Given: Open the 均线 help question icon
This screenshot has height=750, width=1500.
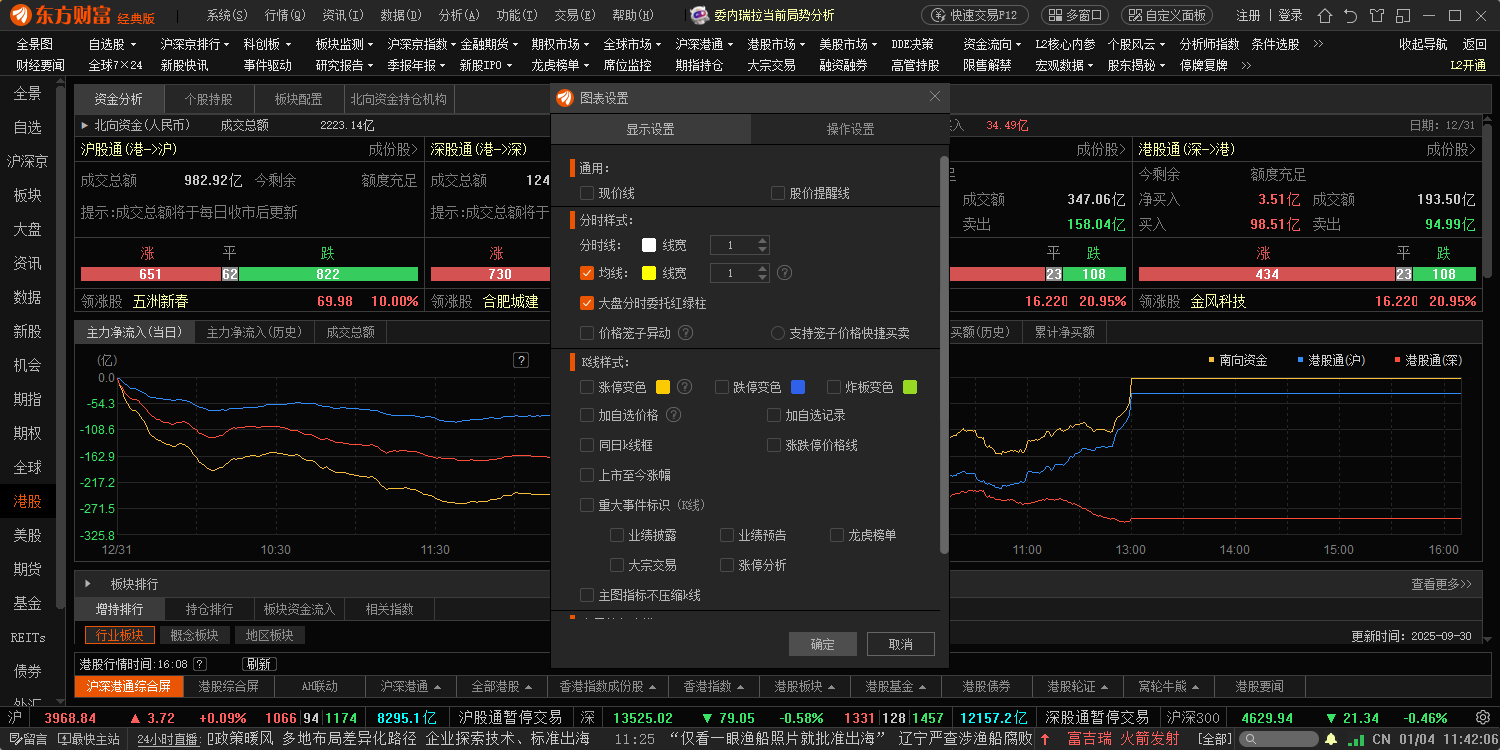Looking at the screenshot, I should click(785, 273).
